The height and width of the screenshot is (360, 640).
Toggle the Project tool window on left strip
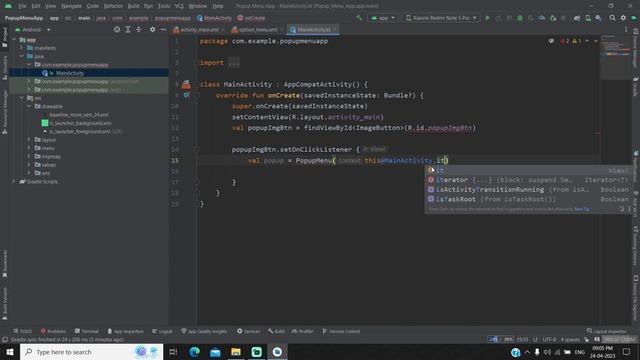click(5, 38)
